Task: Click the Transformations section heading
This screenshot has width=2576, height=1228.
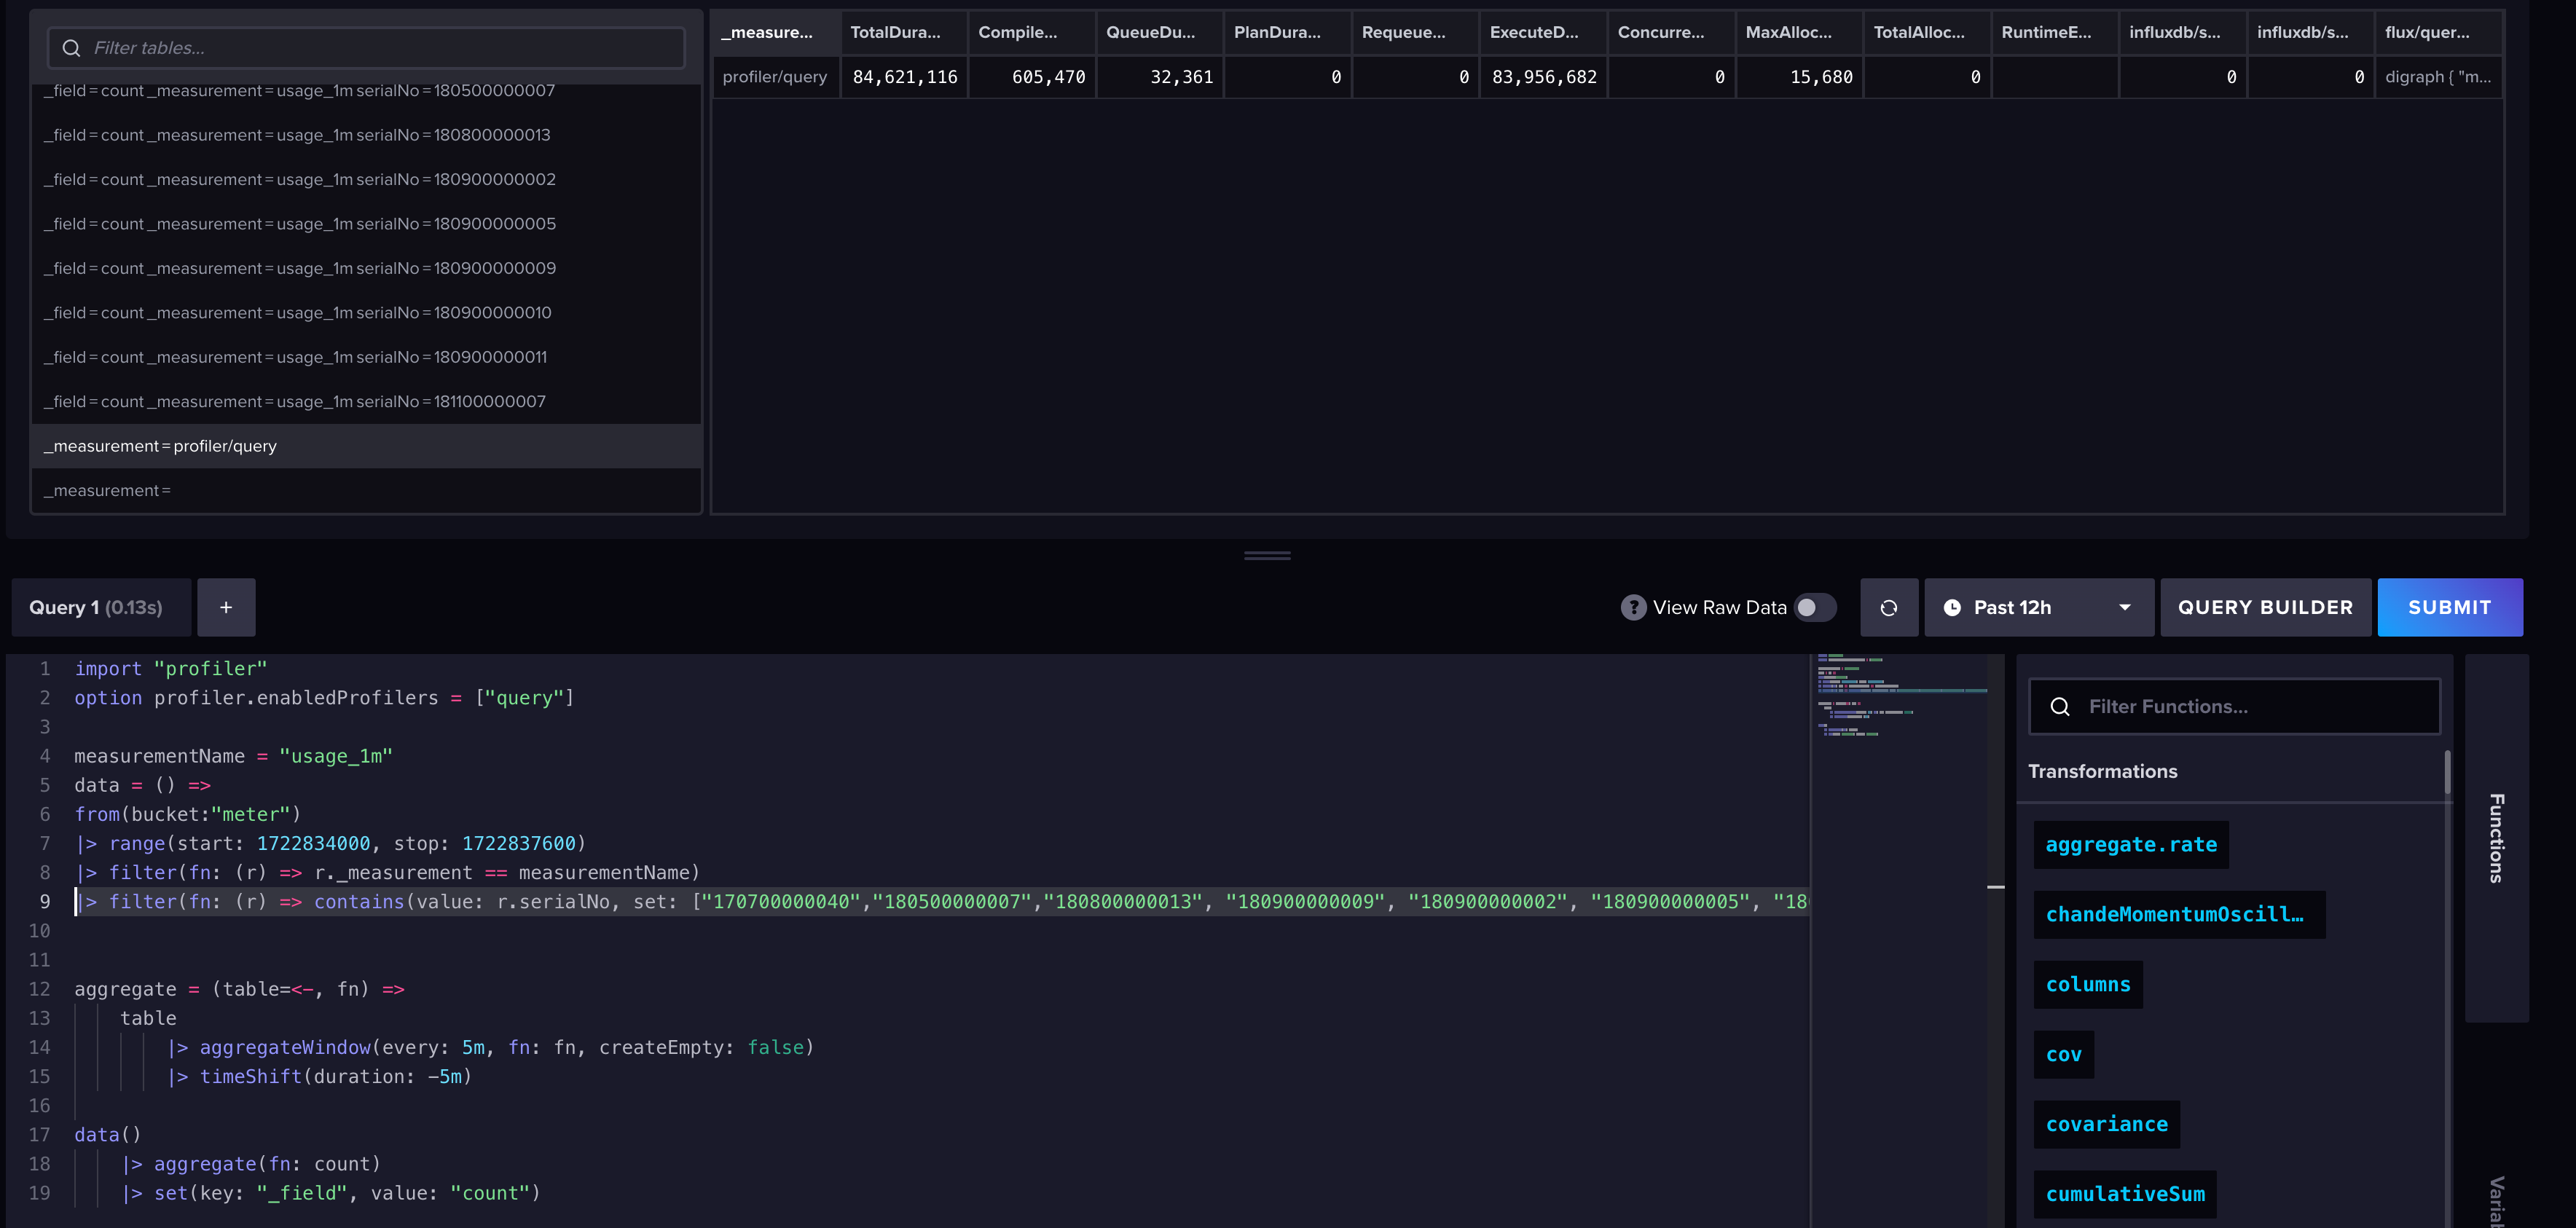Action: click(x=2102, y=772)
